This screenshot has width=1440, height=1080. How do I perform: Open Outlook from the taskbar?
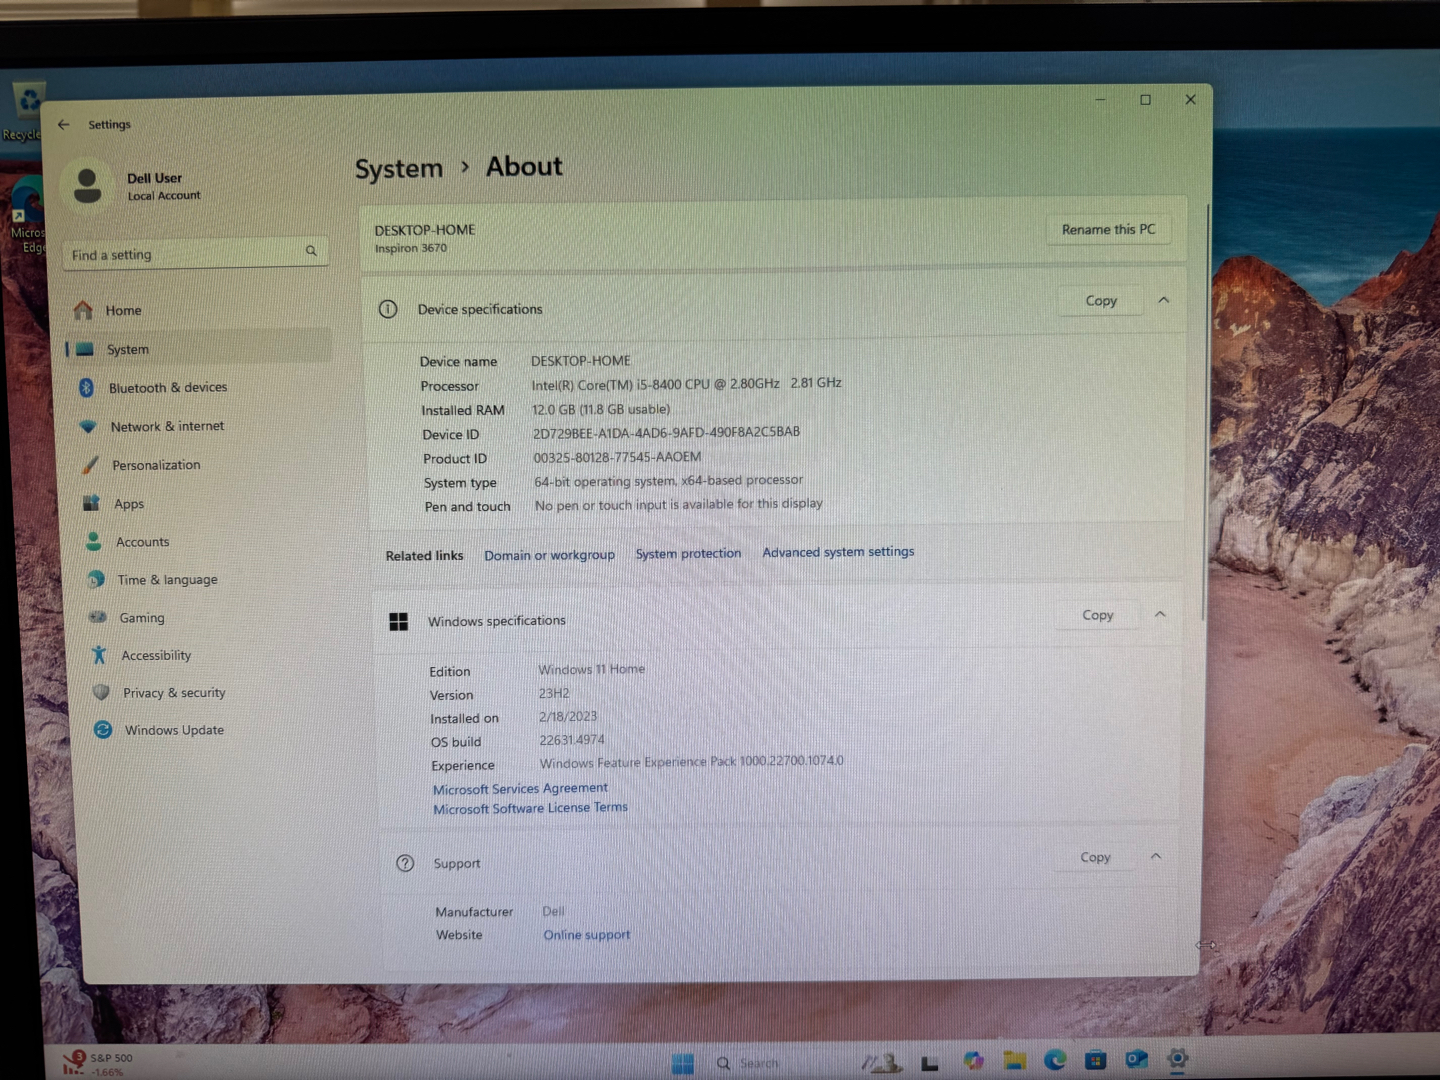pyautogui.click(x=1137, y=1059)
